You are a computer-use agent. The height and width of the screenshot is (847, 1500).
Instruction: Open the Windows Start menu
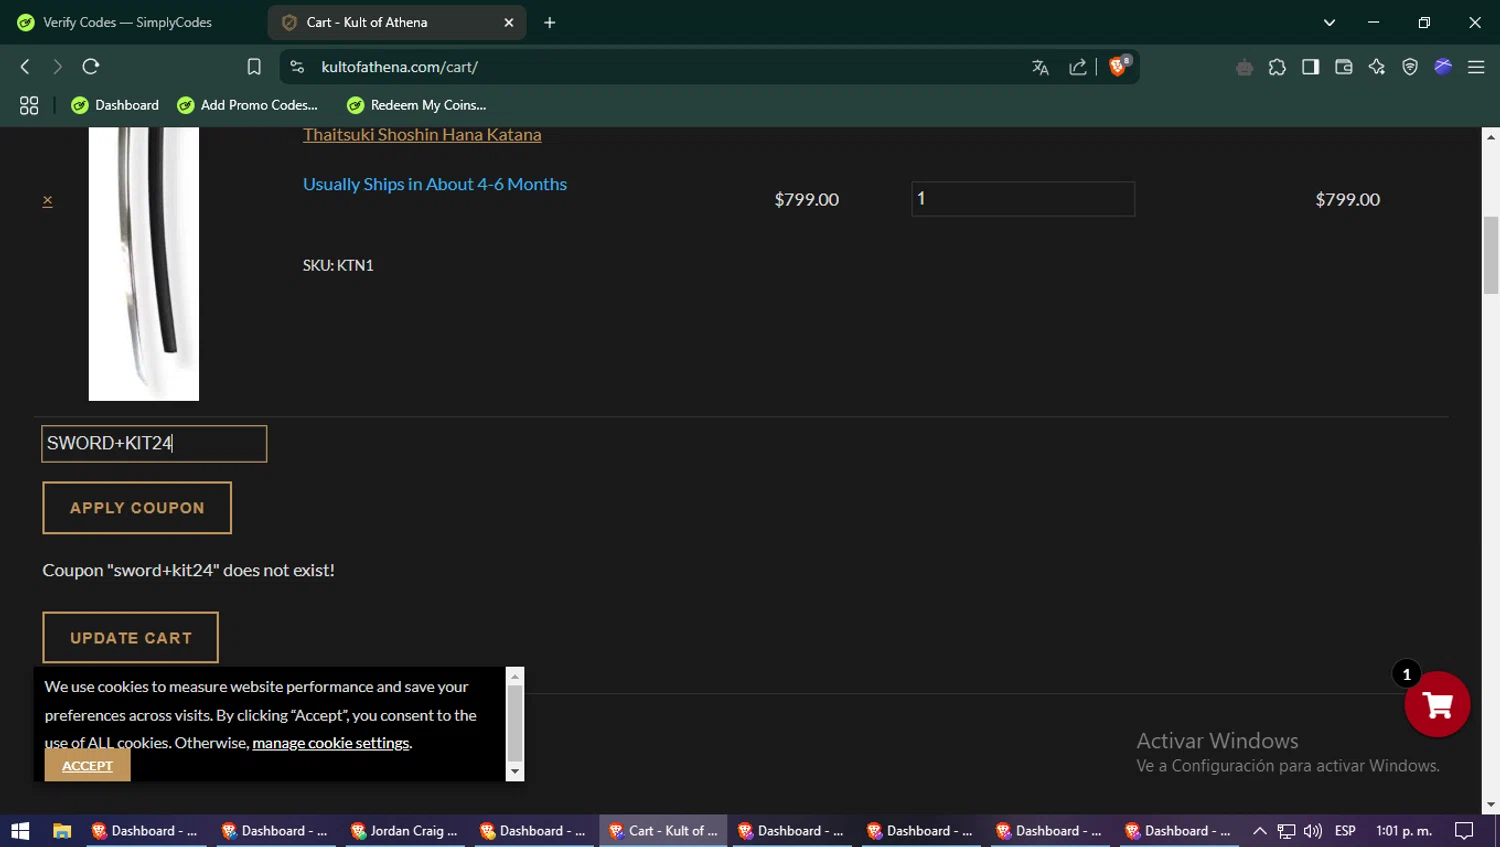[20, 831]
